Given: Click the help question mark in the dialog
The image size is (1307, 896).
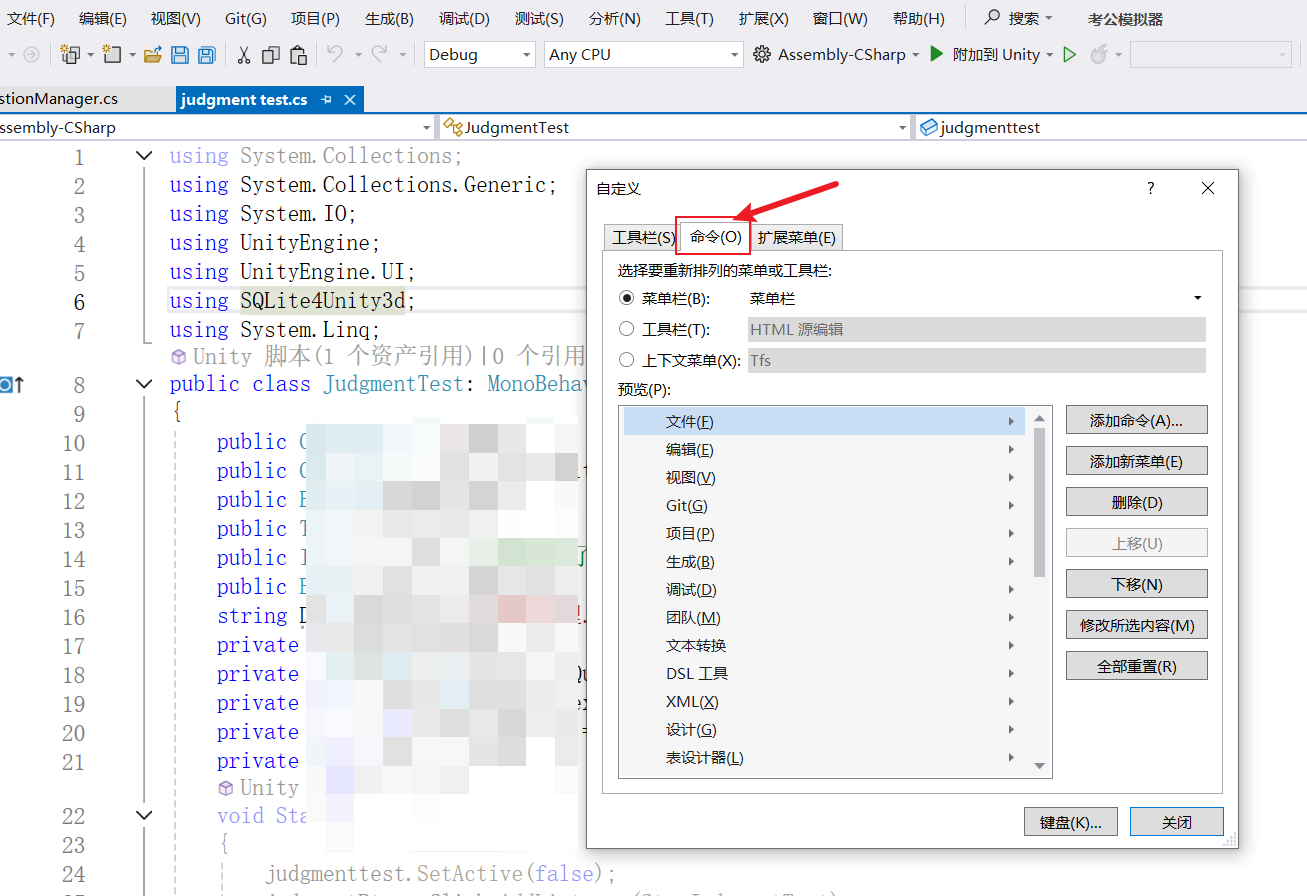Looking at the screenshot, I should pos(1151,188).
